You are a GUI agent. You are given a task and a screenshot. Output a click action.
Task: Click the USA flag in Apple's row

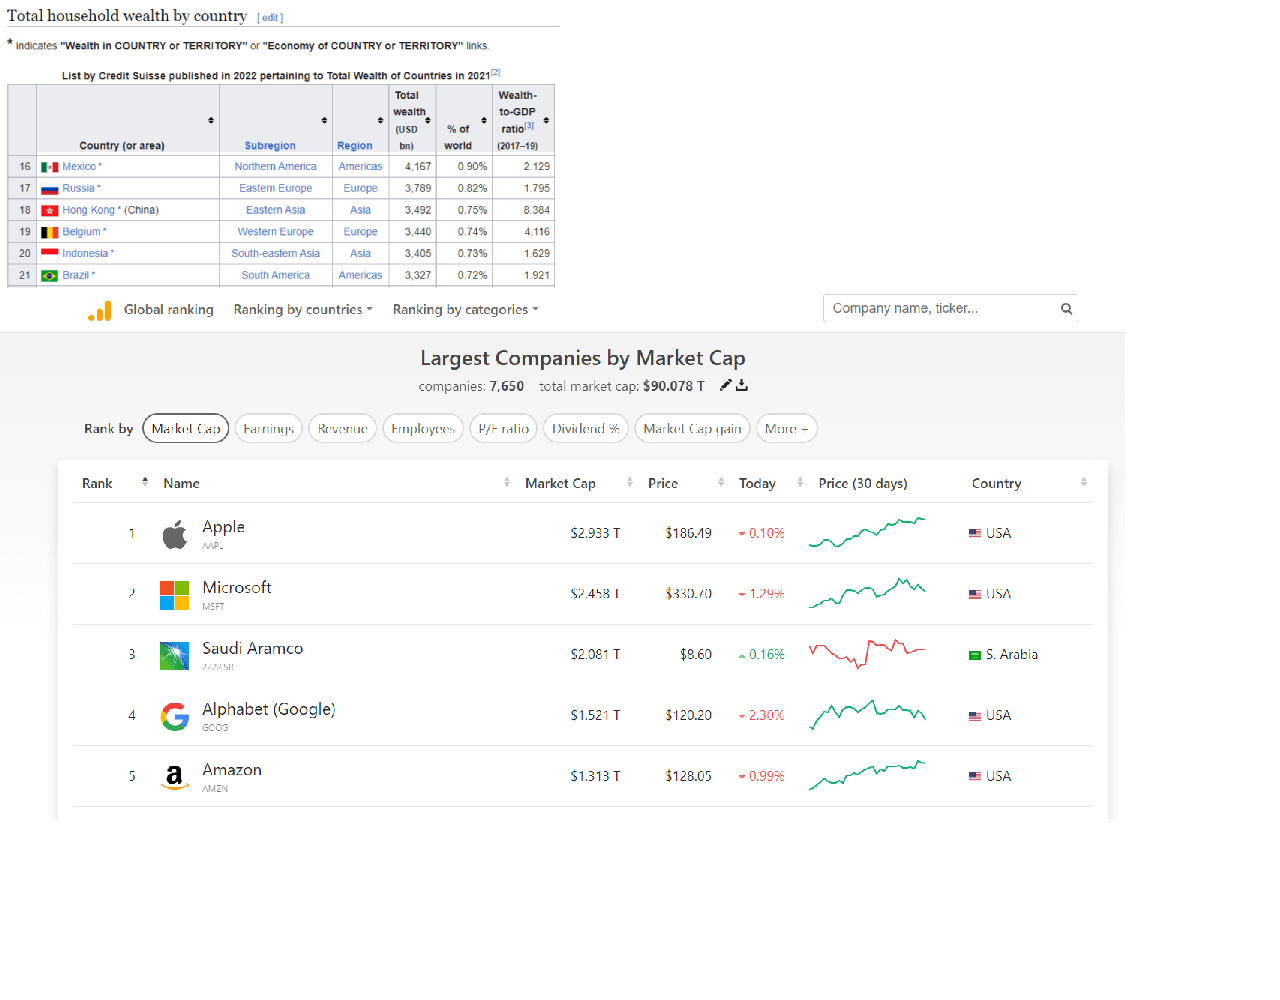coord(975,534)
